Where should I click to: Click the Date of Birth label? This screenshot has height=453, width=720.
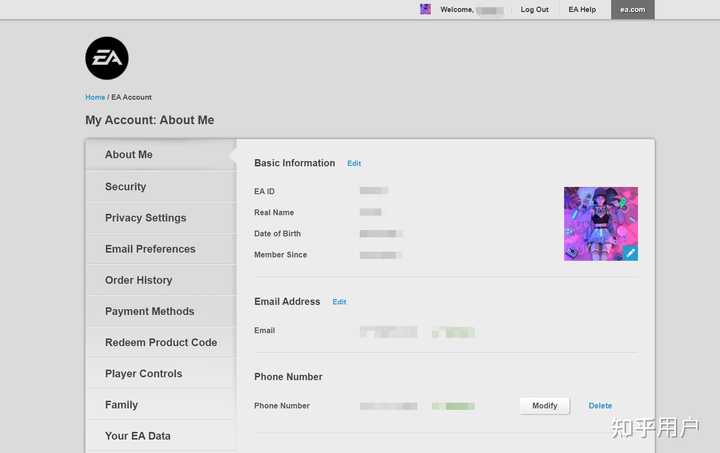click(x=277, y=234)
